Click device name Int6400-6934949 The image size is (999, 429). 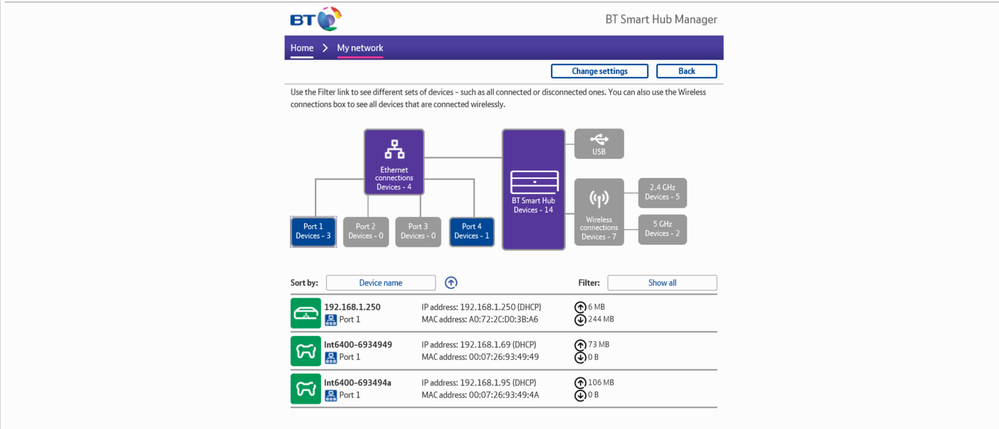(358, 344)
